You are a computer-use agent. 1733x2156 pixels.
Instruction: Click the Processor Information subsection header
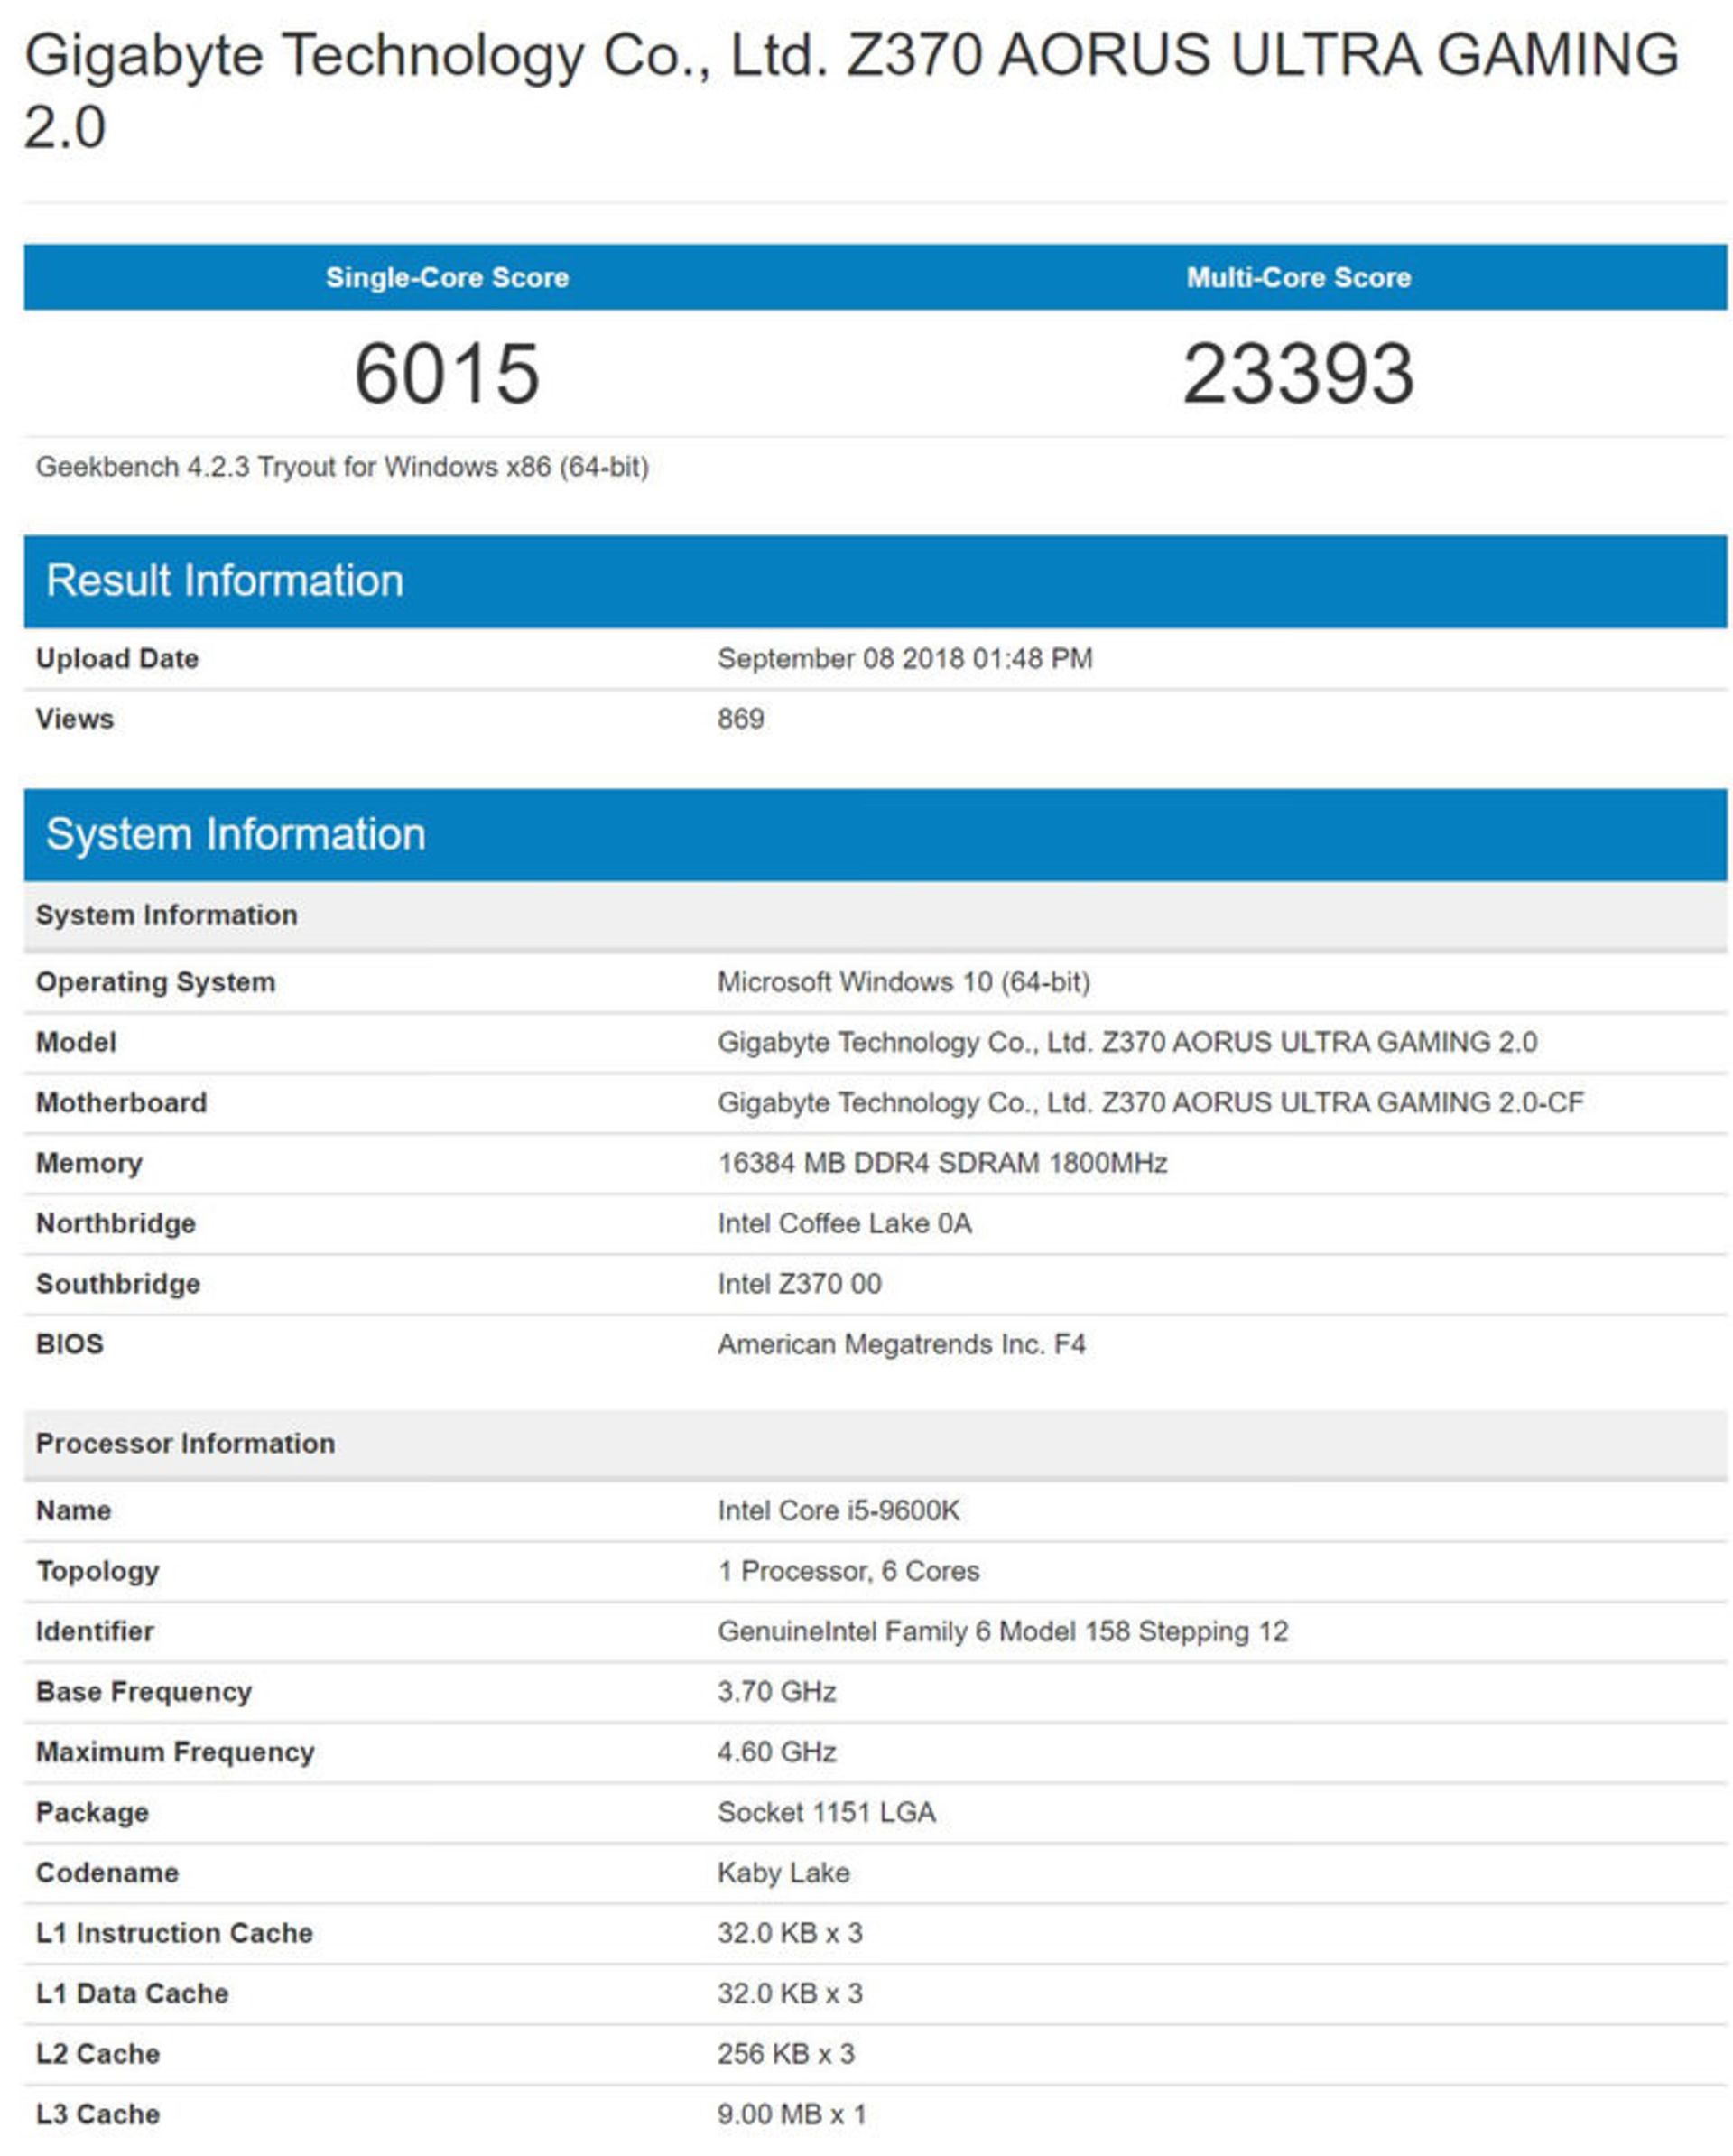click(x=185, y=1443)
